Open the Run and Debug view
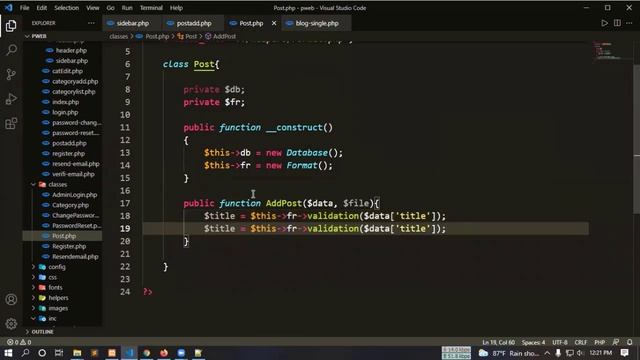 11,99
